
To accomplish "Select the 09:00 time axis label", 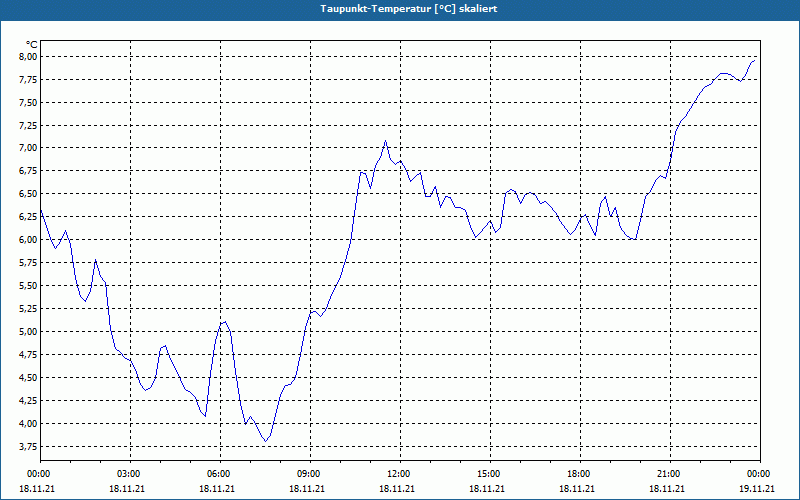I will (310, 474).
